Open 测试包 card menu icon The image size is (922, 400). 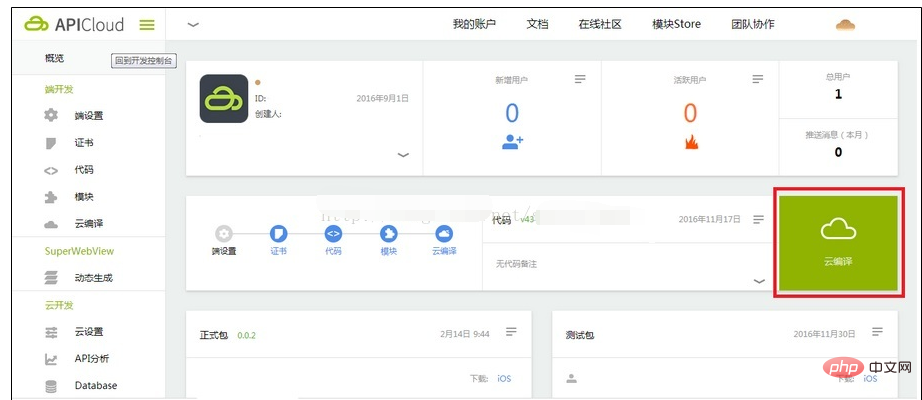click(x=878, y=332)
